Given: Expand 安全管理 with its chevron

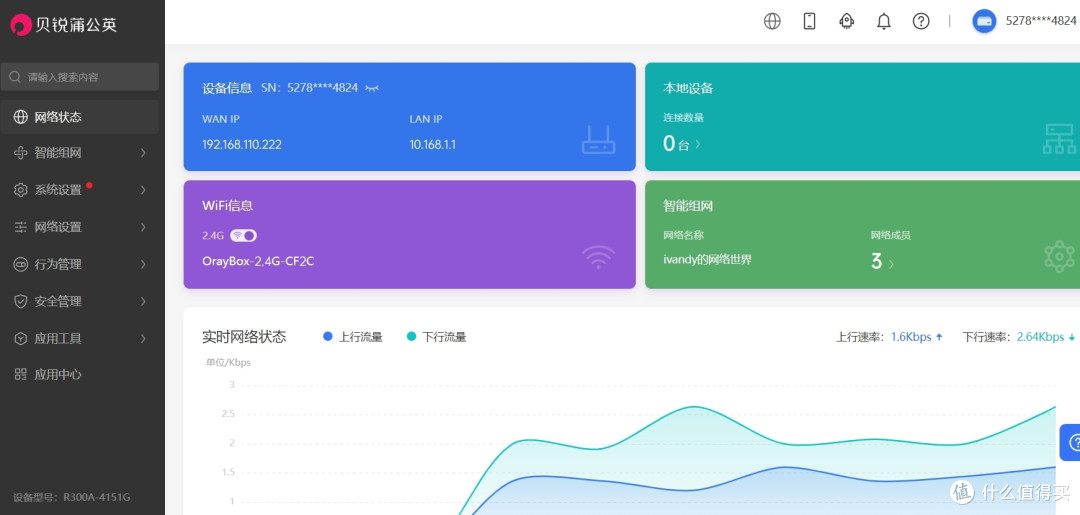Looking at the screenshot, I should point(143,302).
